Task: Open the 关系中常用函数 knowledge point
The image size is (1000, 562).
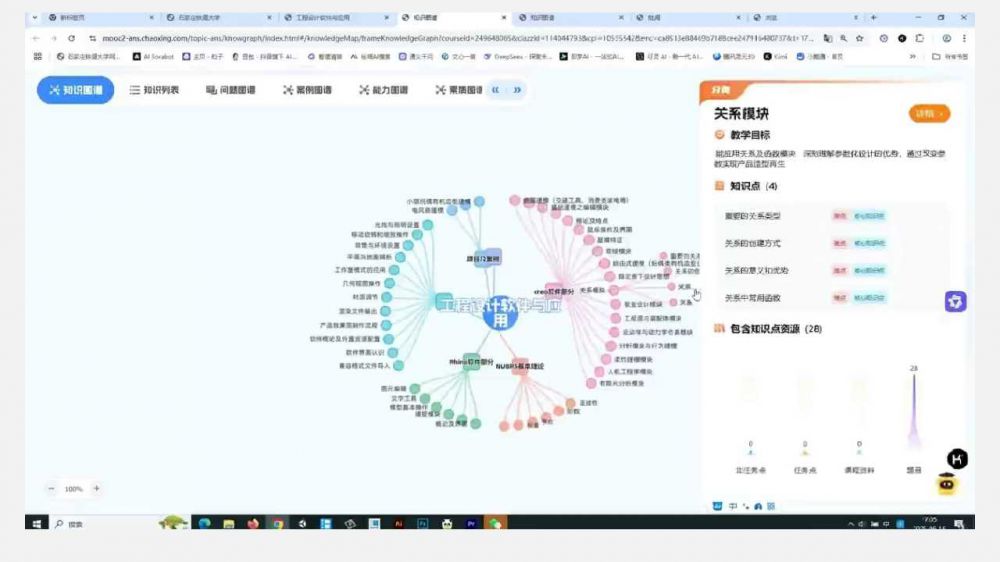Action: click(753, 297)
